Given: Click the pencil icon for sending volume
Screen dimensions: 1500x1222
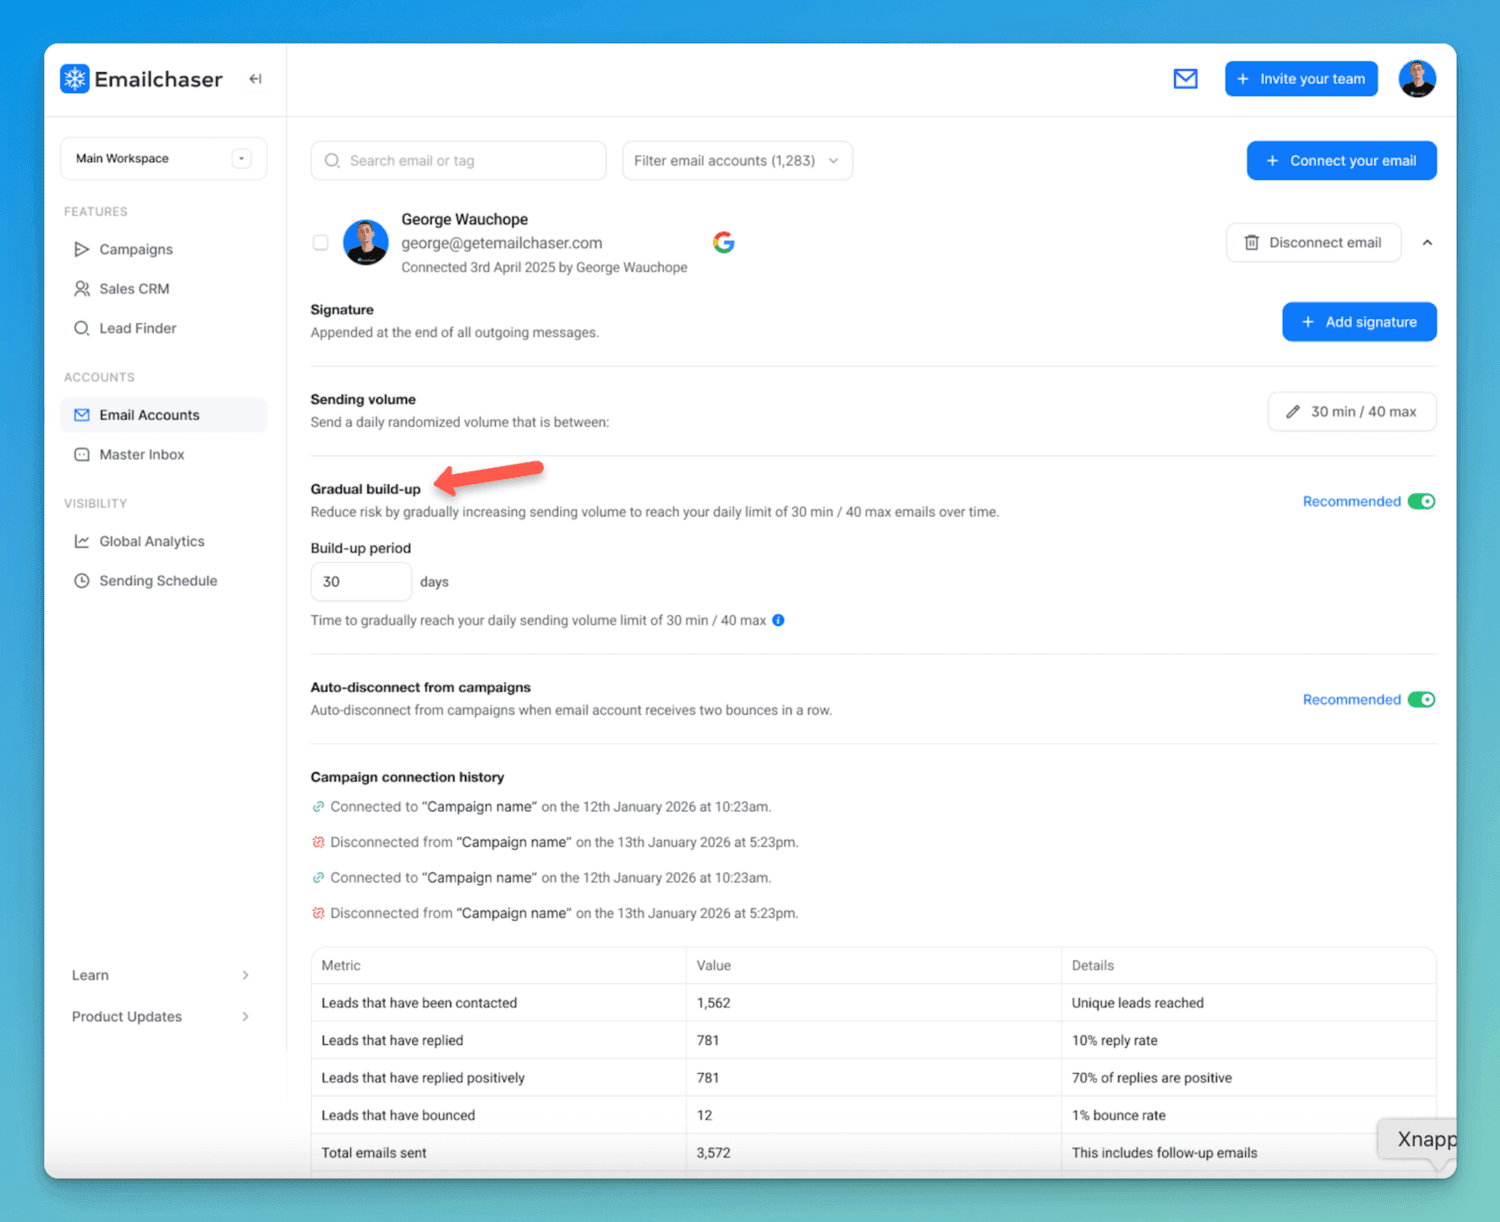Looking at the screenshot, I should tap(1293, 412).
